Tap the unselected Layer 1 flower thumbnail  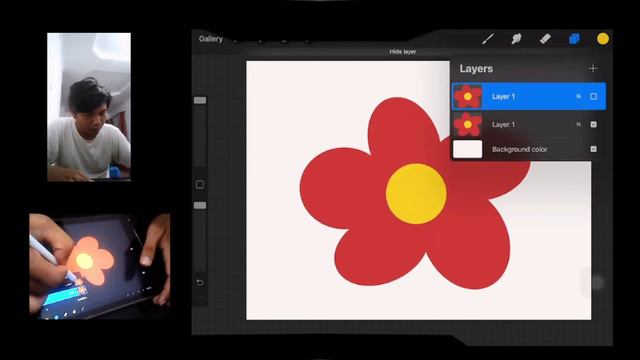pyautogui.click(x=468, y=124)
